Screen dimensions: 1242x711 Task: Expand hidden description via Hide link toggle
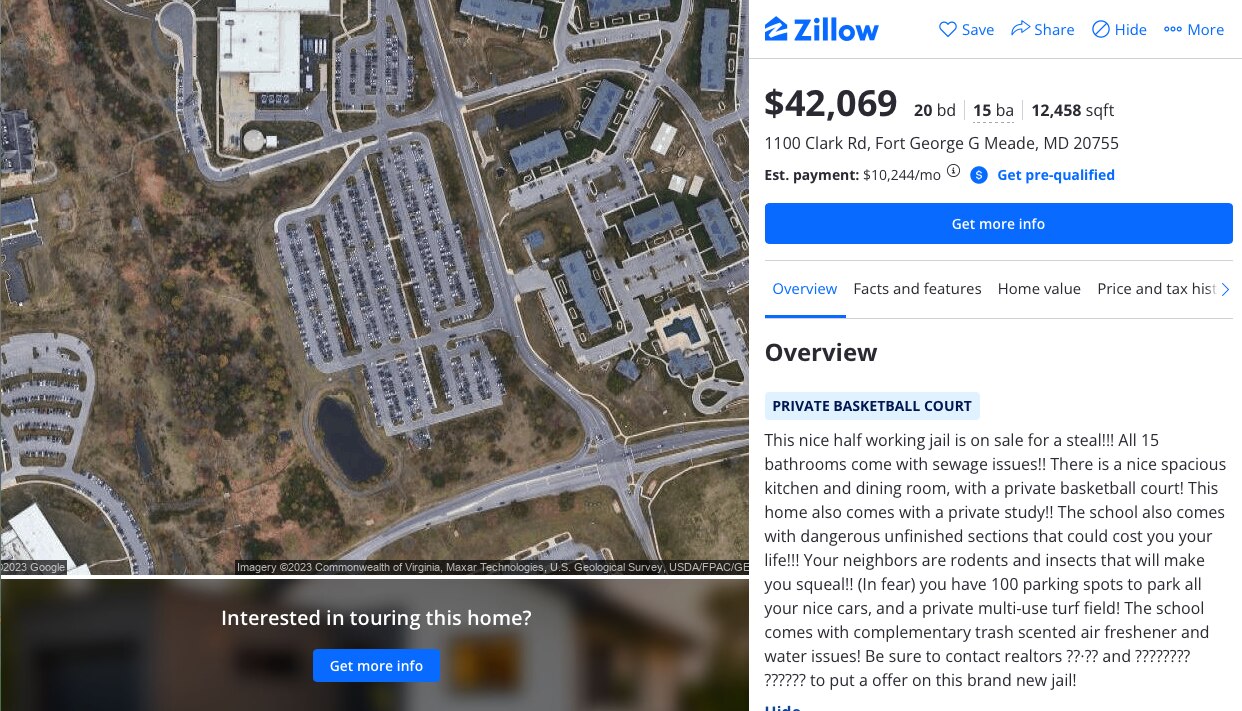pos(782,707)
